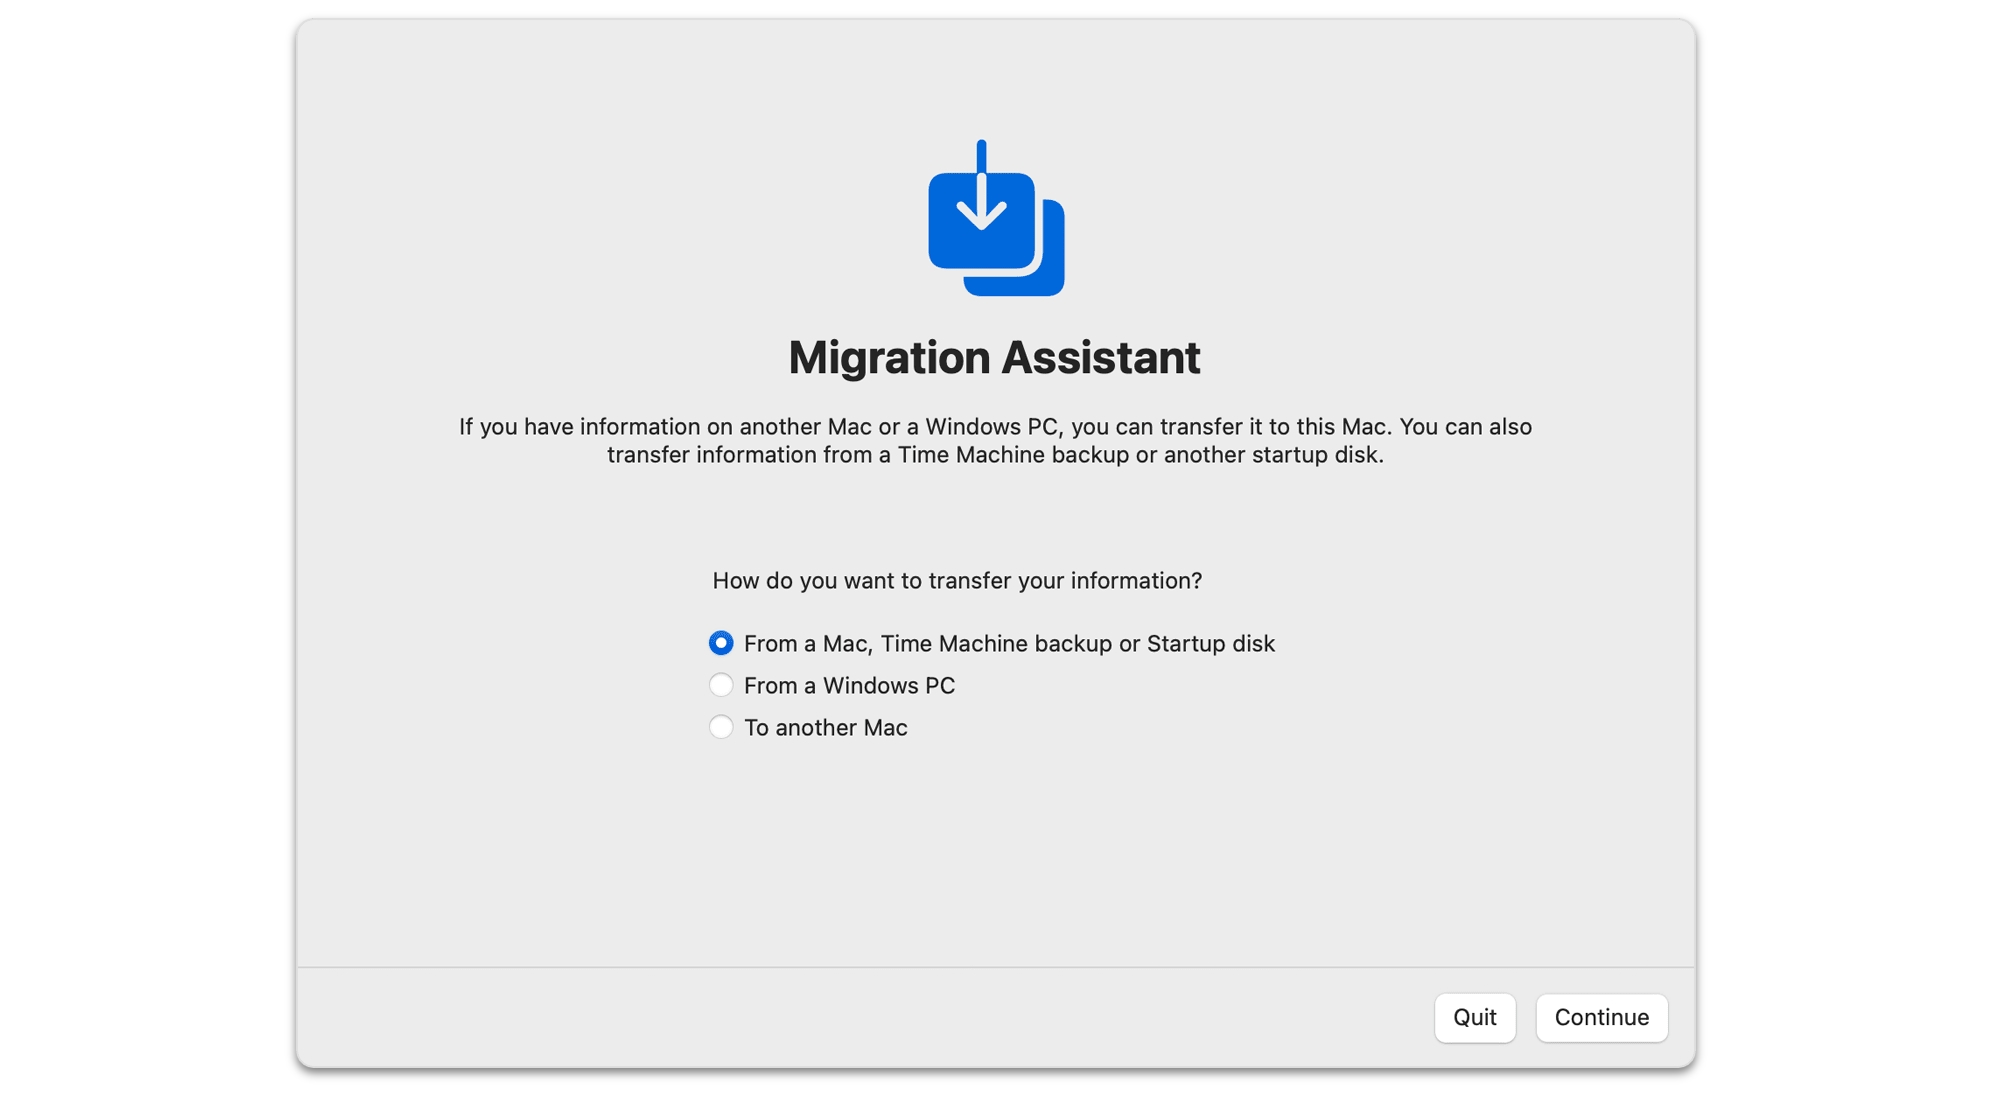The width and height of the screenshot is (1991, 1120).
Task: Proceed to the next step with Continue
Action: click(x=1601, y=1018)
